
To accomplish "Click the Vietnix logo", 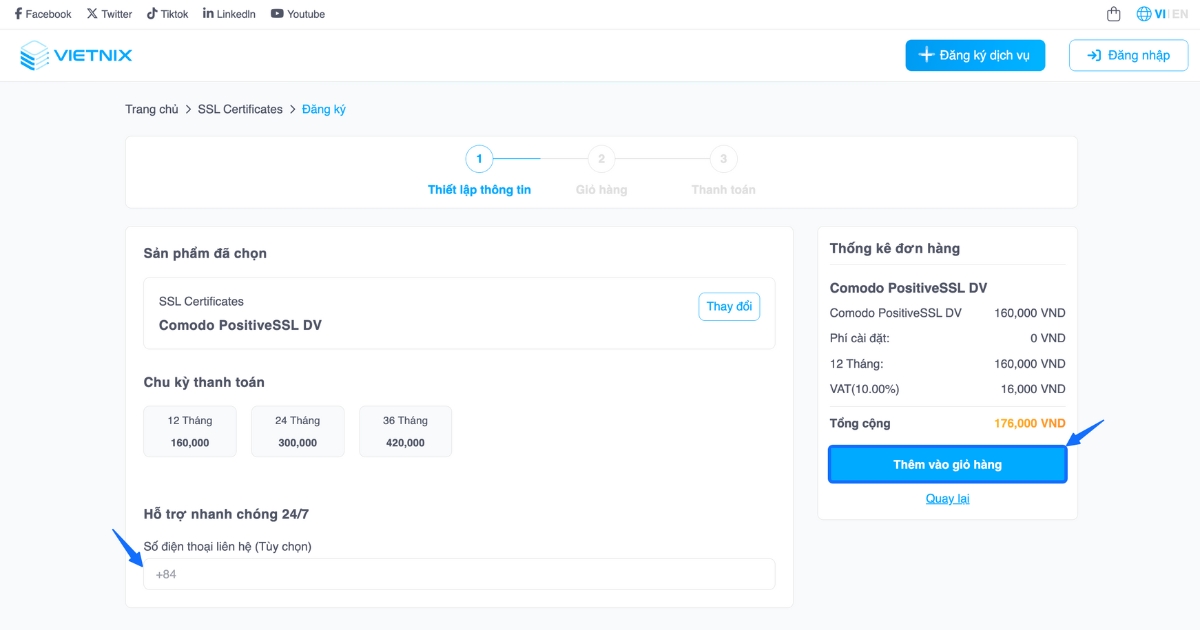I will coord(76,55).
